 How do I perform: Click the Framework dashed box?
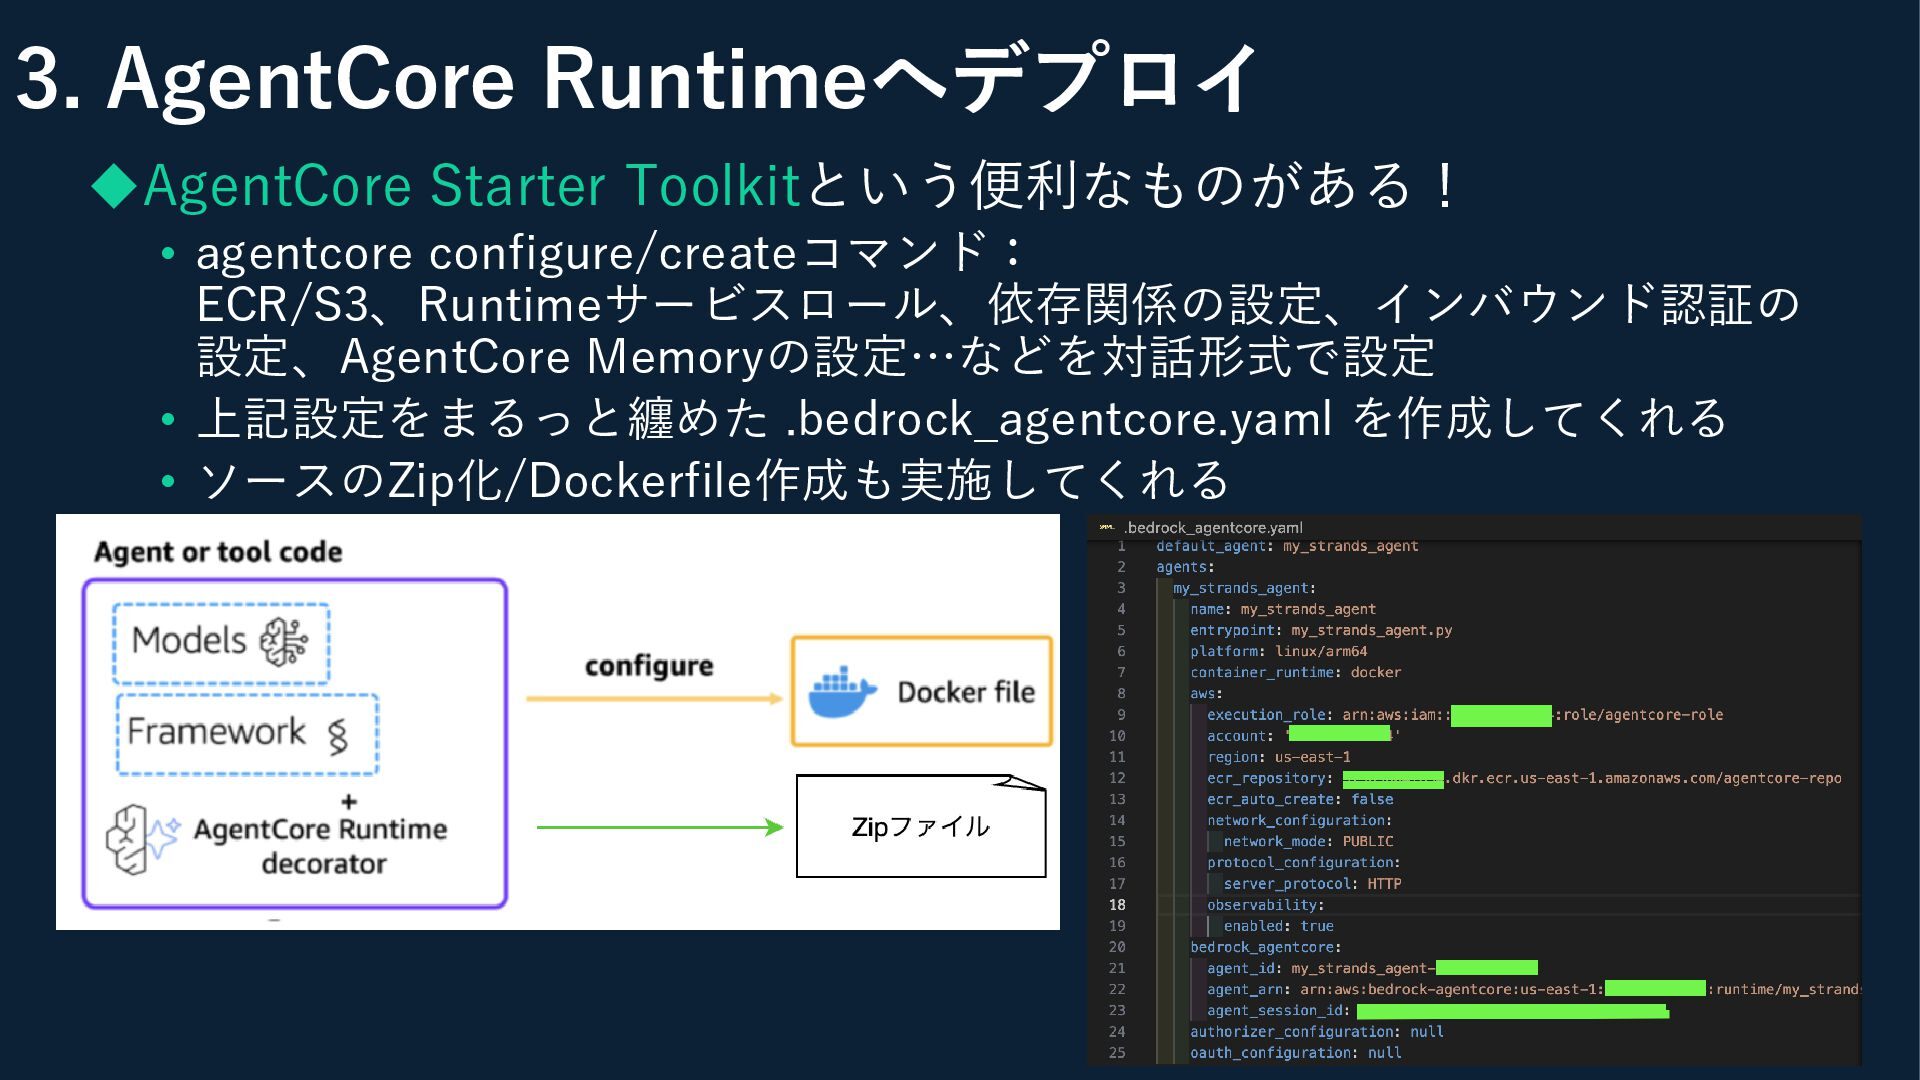[247, 734]
